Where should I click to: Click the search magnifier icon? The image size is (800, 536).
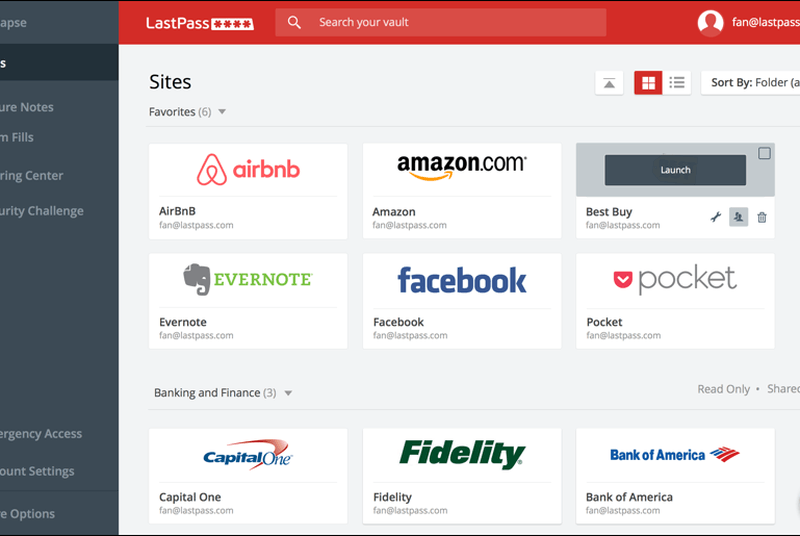294,22
